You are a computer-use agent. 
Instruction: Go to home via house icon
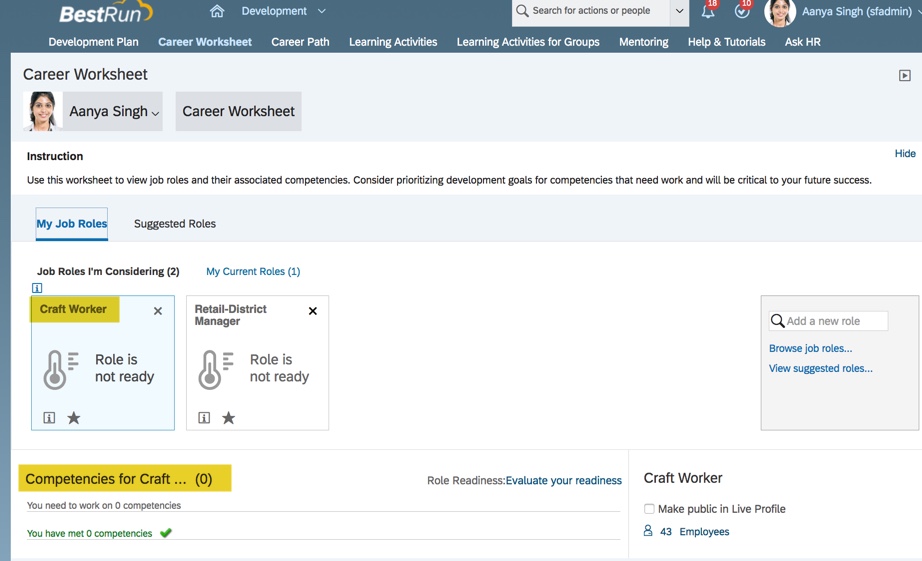[x=217, y=11]
